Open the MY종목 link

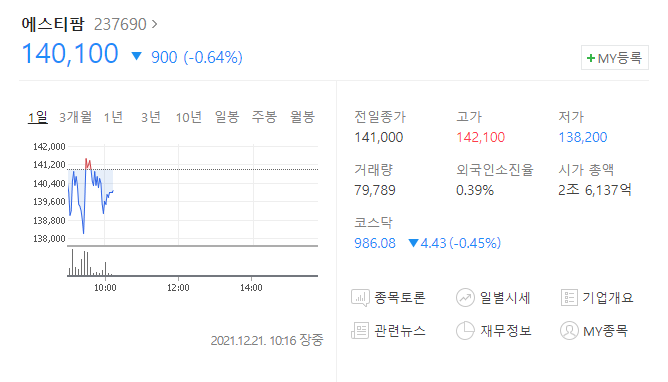pos(605,331)
